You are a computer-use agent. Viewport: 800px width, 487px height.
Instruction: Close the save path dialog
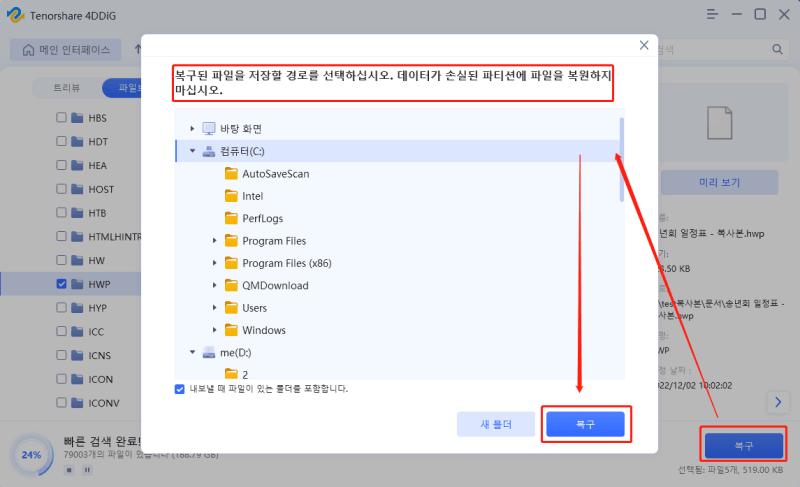[644, 45]
